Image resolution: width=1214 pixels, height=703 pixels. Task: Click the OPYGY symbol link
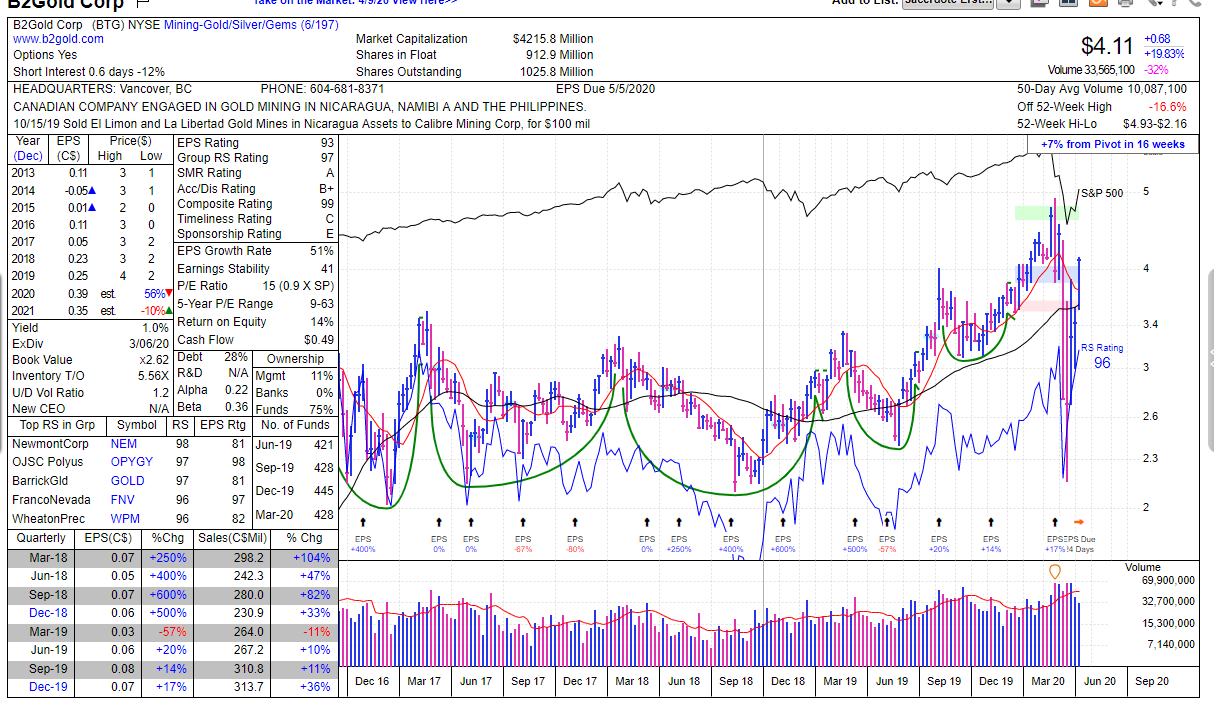click(x=132, y=462)
